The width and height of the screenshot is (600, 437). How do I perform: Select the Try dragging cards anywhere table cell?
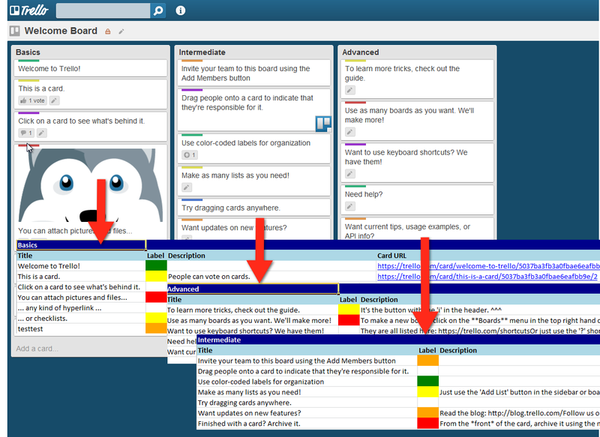[x=307, y=403]
